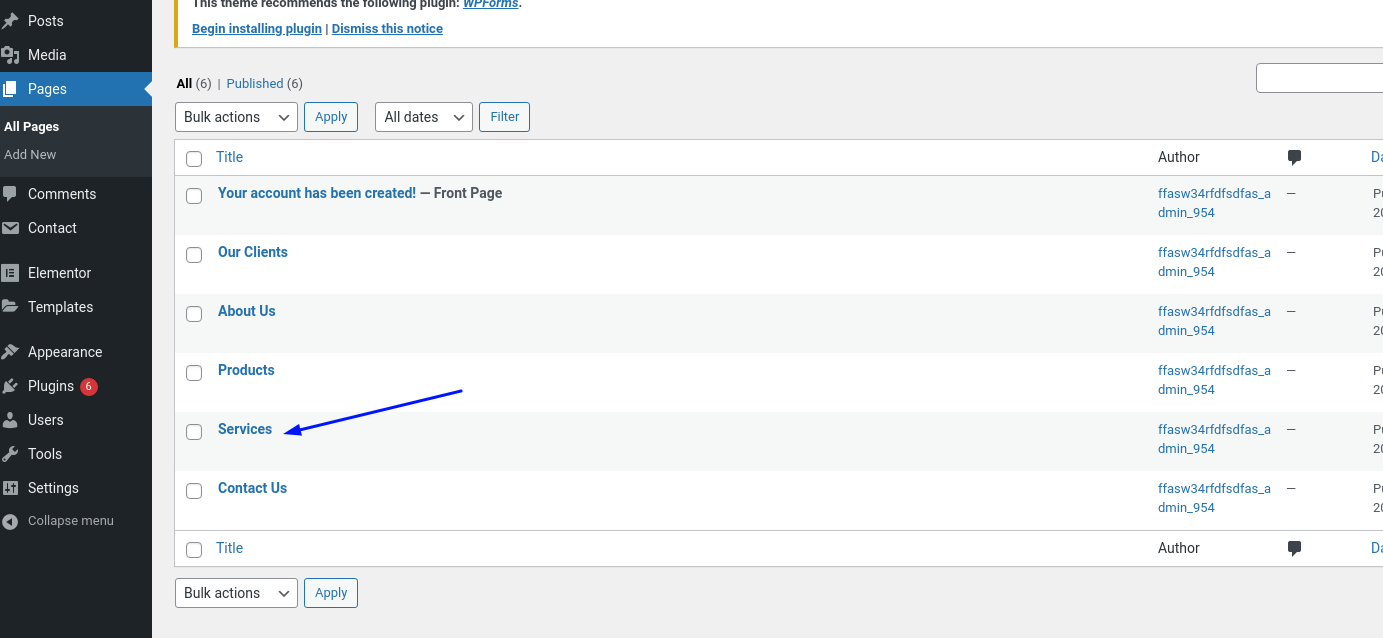This screenshot has height=638, width=1383.
Task: Click the Plugins plug icon
Action: click(x=11, y=386)
